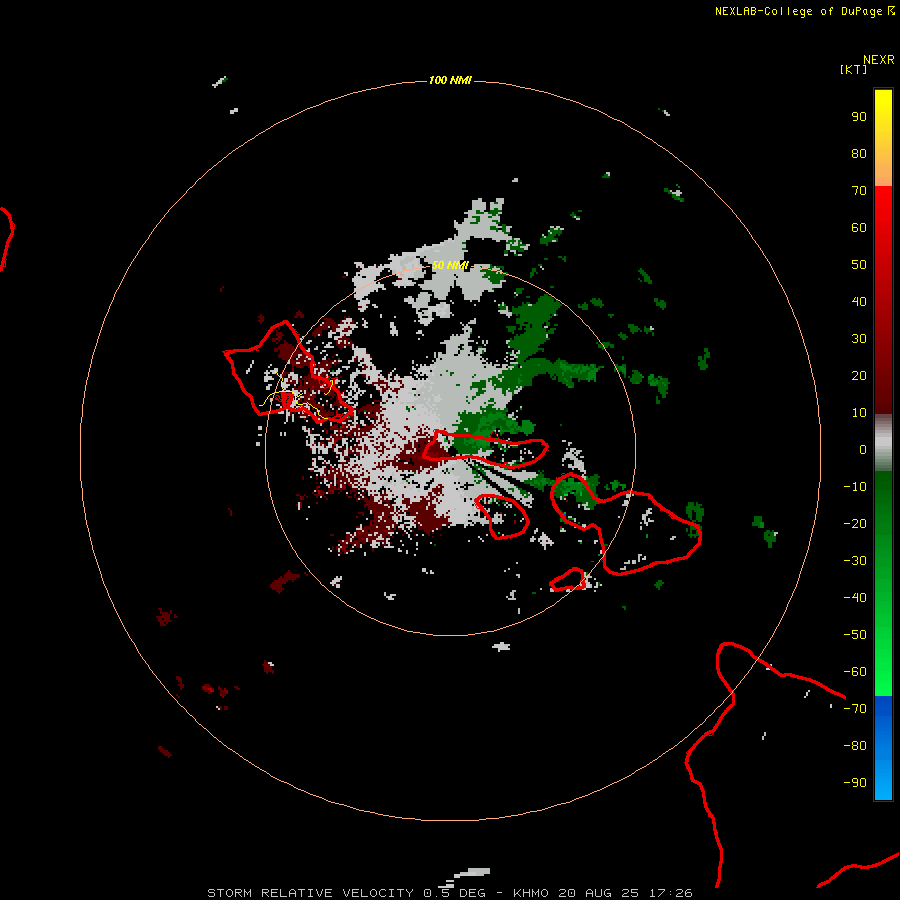Click the STORM RELATIVE VELOCITY caption text
Viewport: 900px width, 900px height.
311,893
